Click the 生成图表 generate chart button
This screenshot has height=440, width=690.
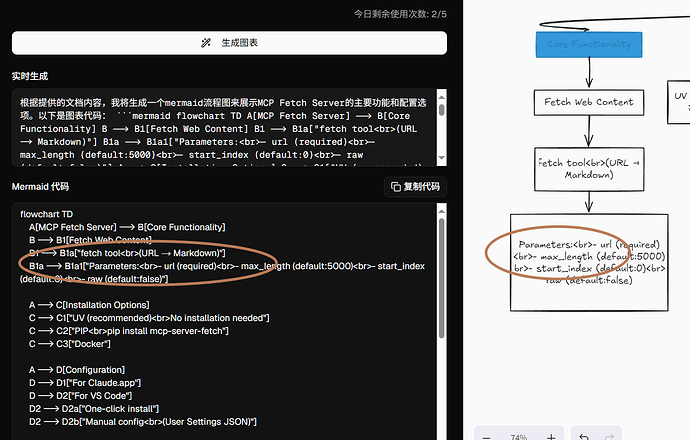pos(229,43)
